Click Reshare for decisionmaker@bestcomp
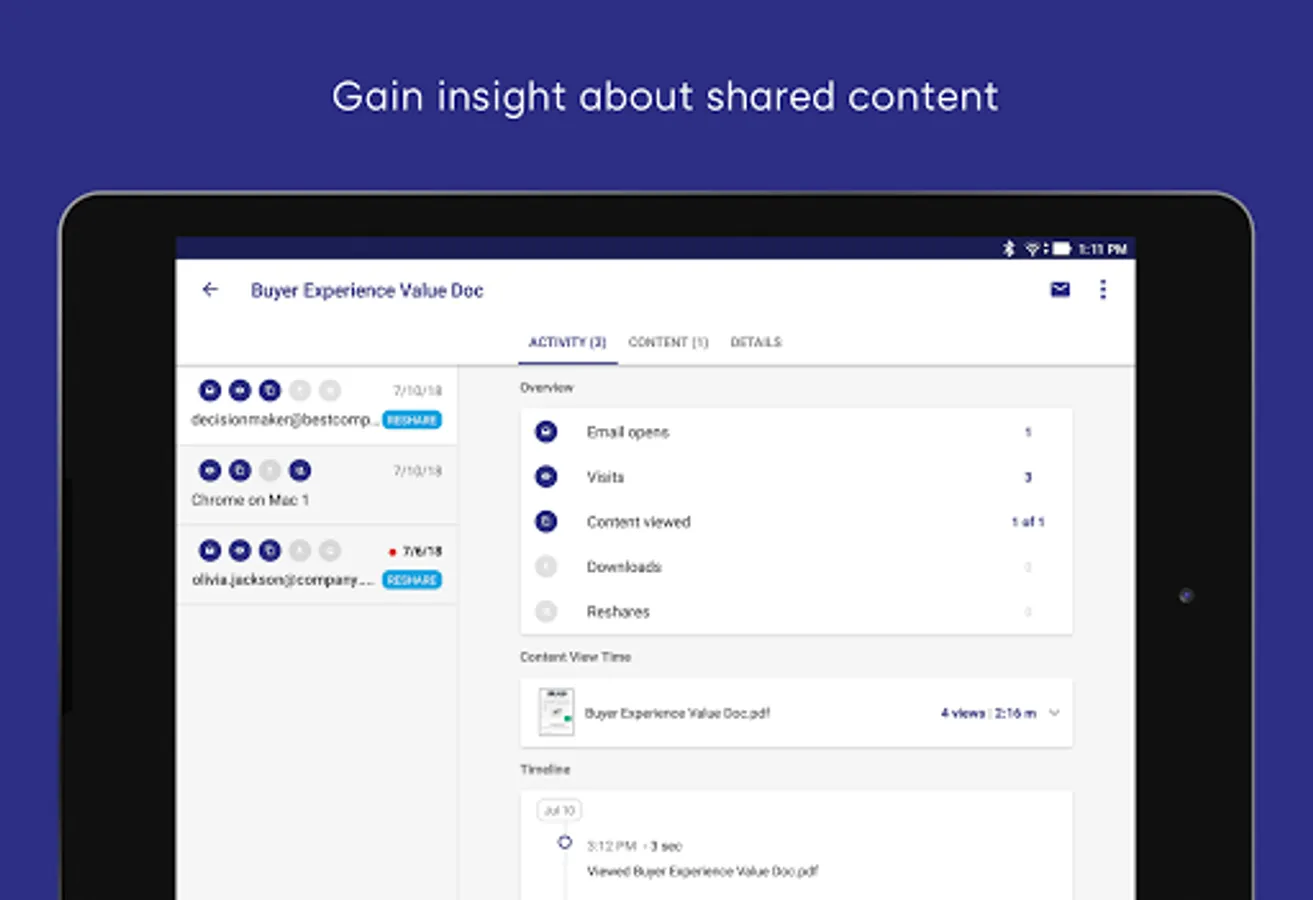The image size is (1313, 900). pos(412,420)
